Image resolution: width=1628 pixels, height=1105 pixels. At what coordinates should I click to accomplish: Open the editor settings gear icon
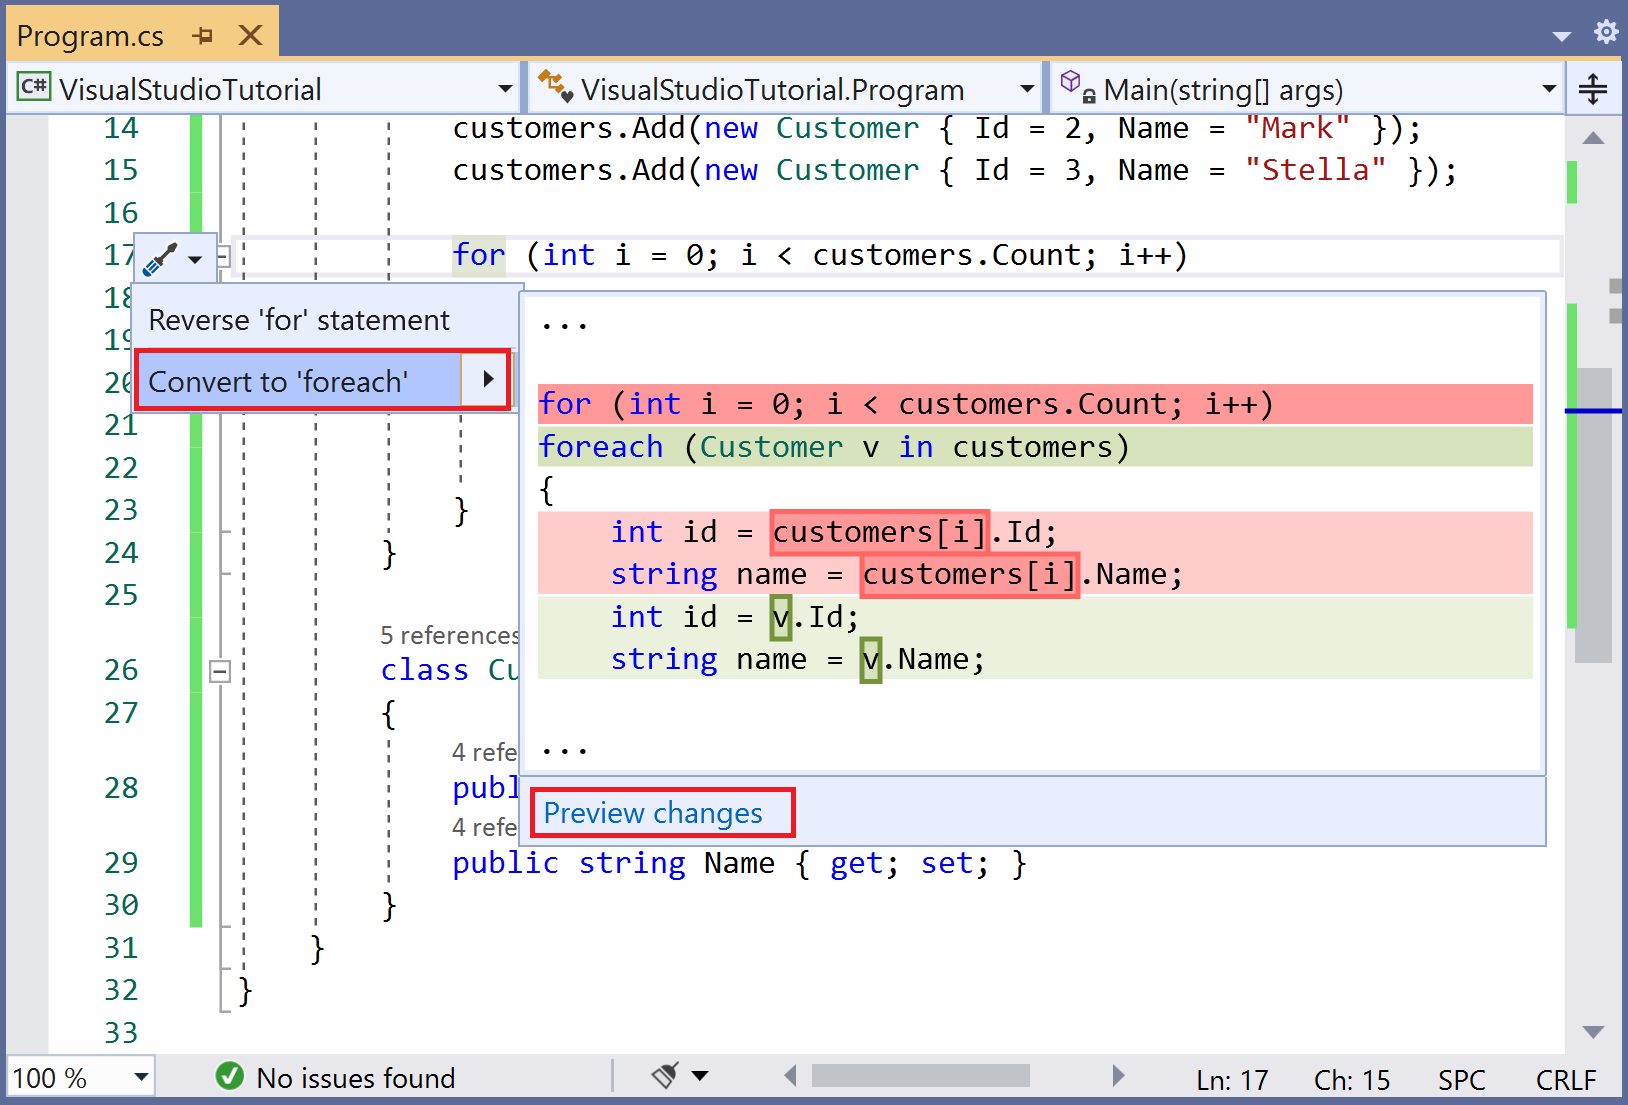tap(1606, 32)
